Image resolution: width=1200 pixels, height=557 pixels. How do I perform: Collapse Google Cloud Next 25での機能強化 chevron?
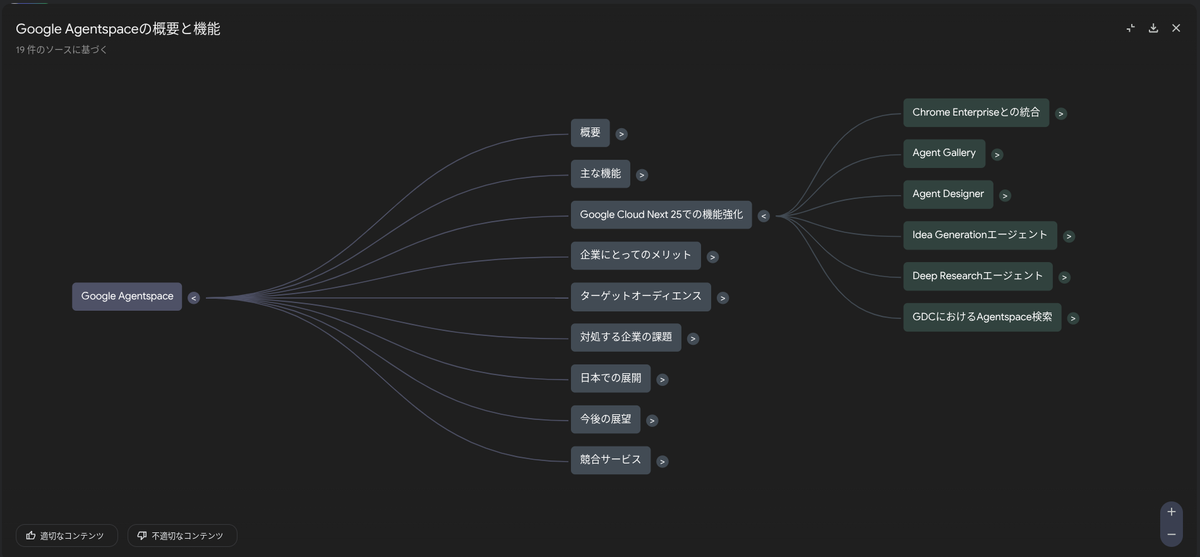point(763,215)
